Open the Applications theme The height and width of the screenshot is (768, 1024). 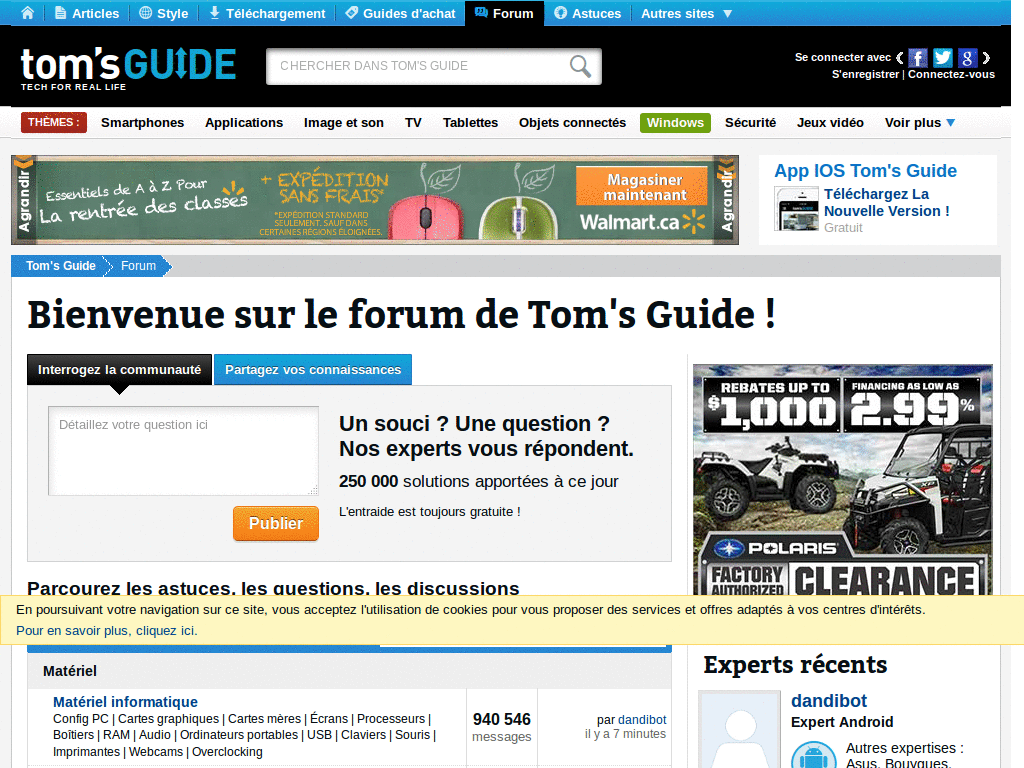[244, 123]
